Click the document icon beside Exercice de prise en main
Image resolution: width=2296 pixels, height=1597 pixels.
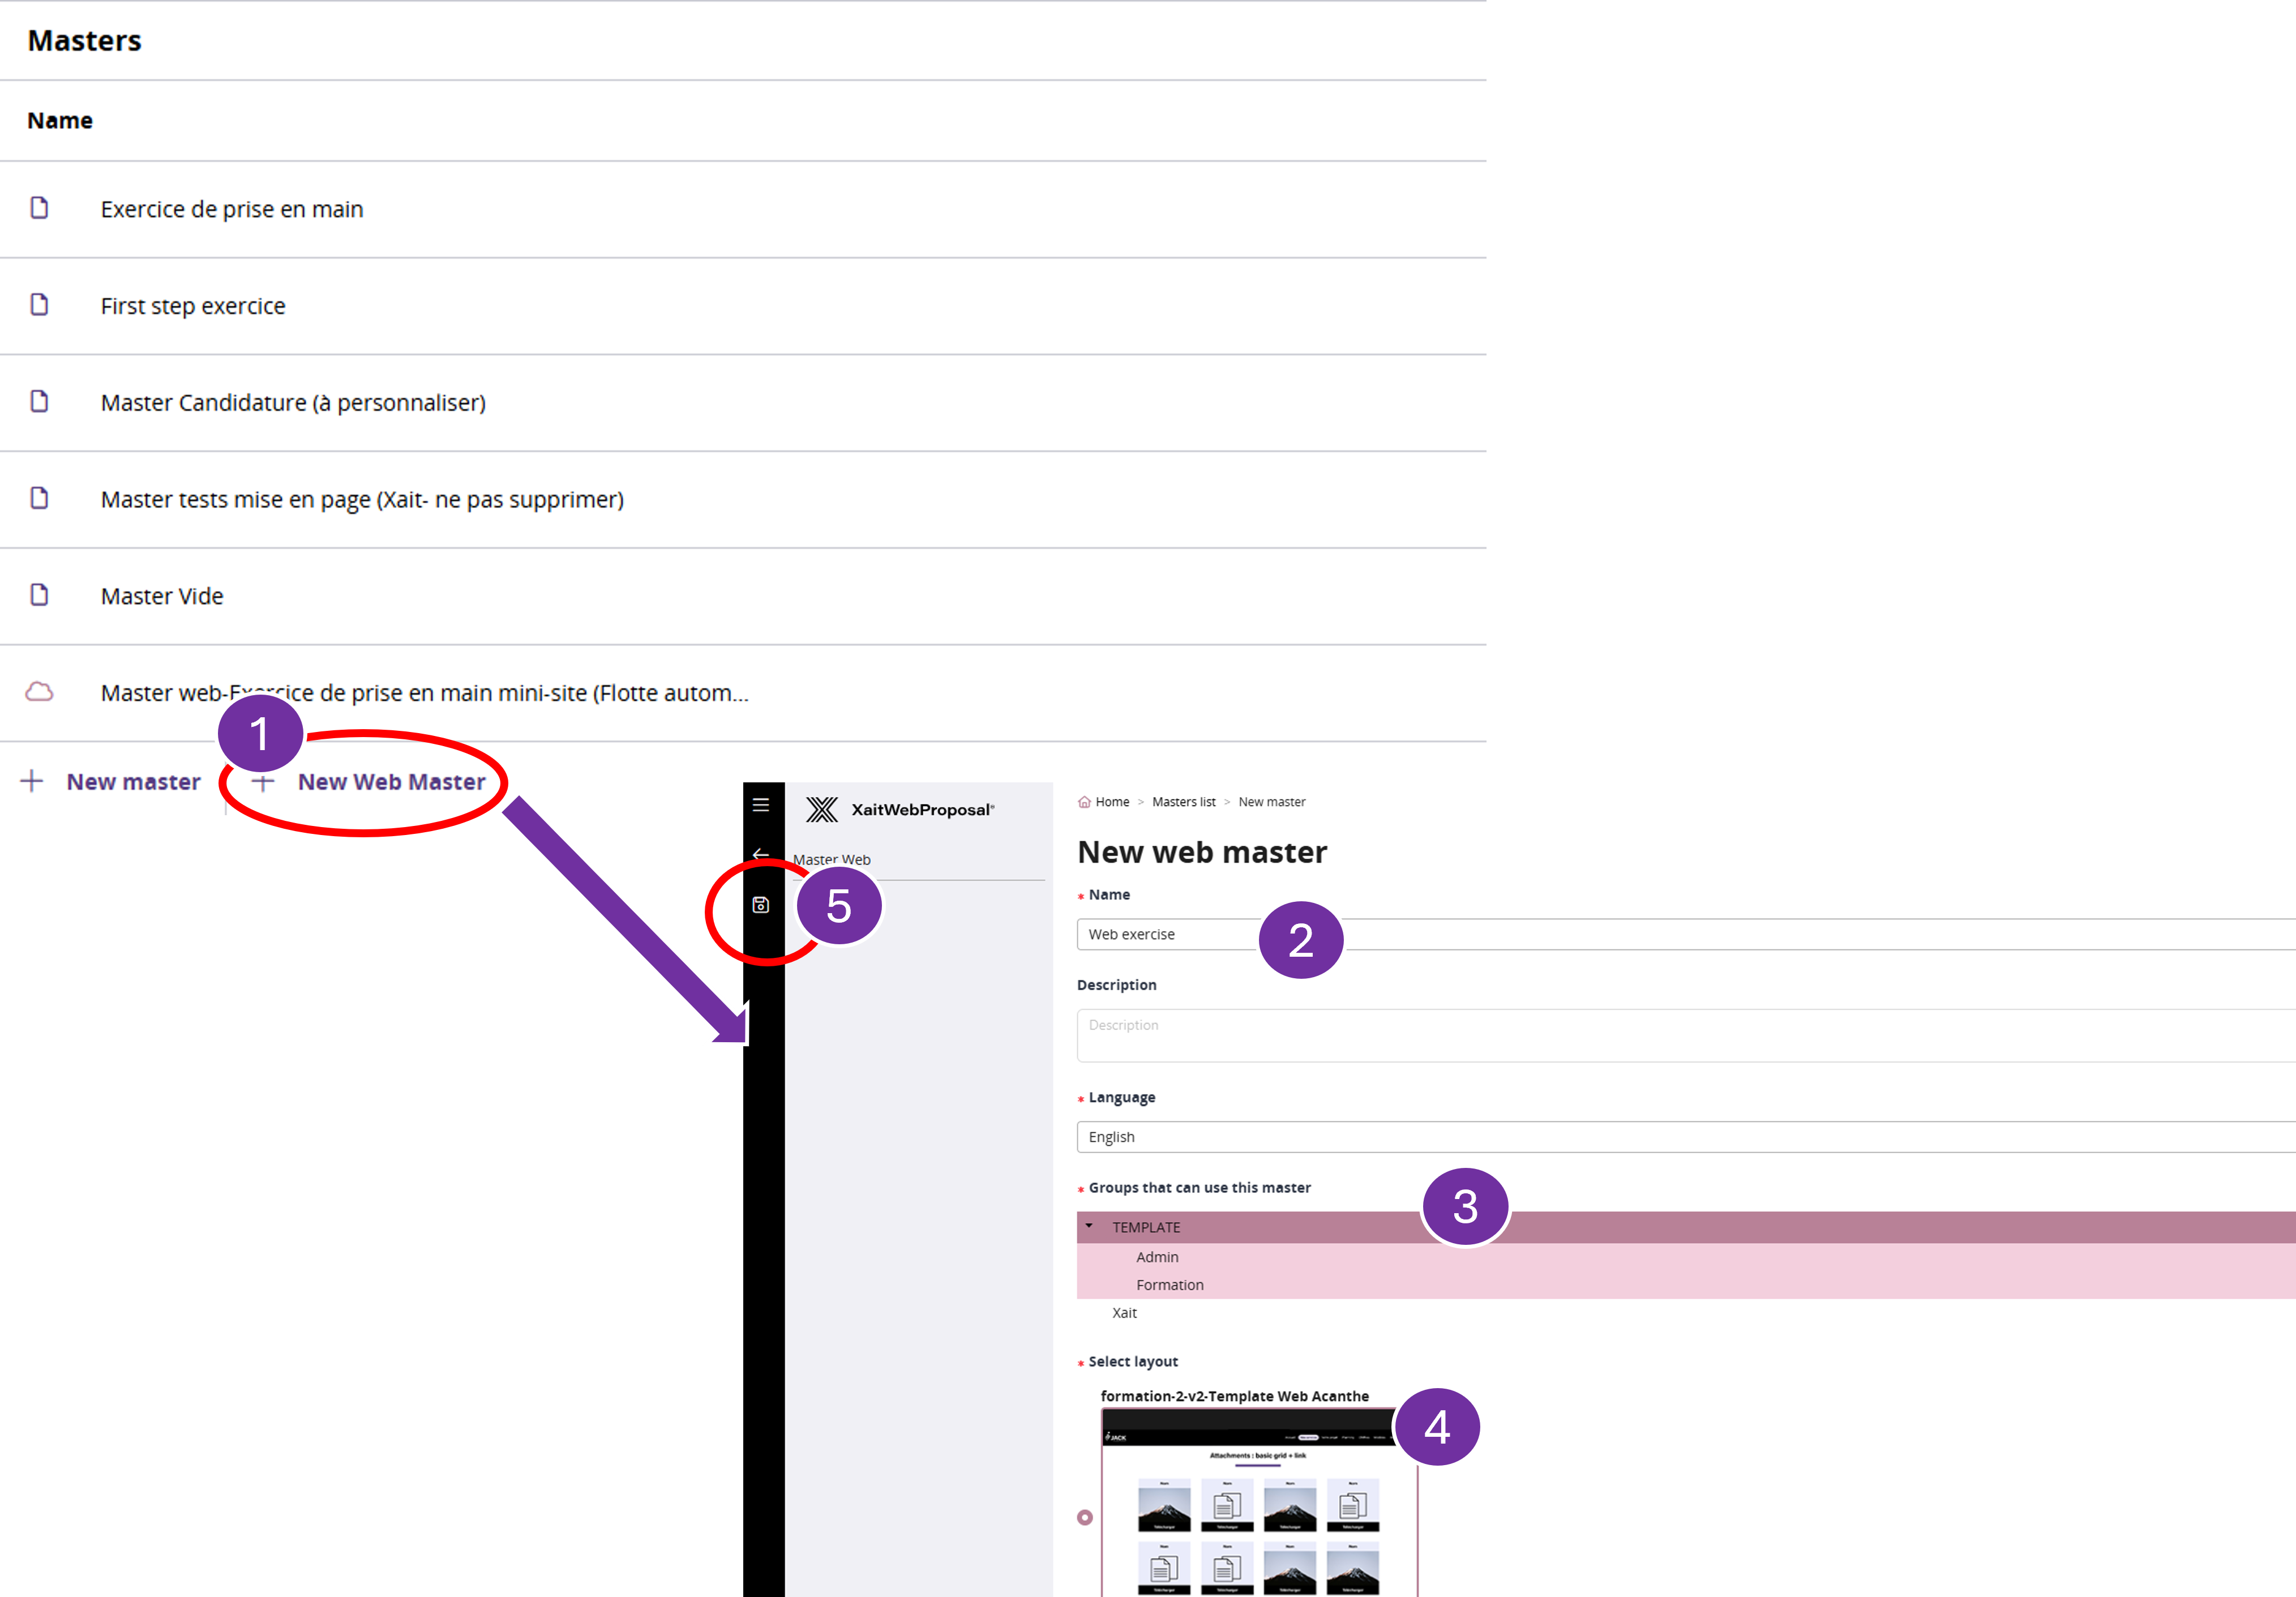(40, 208)
